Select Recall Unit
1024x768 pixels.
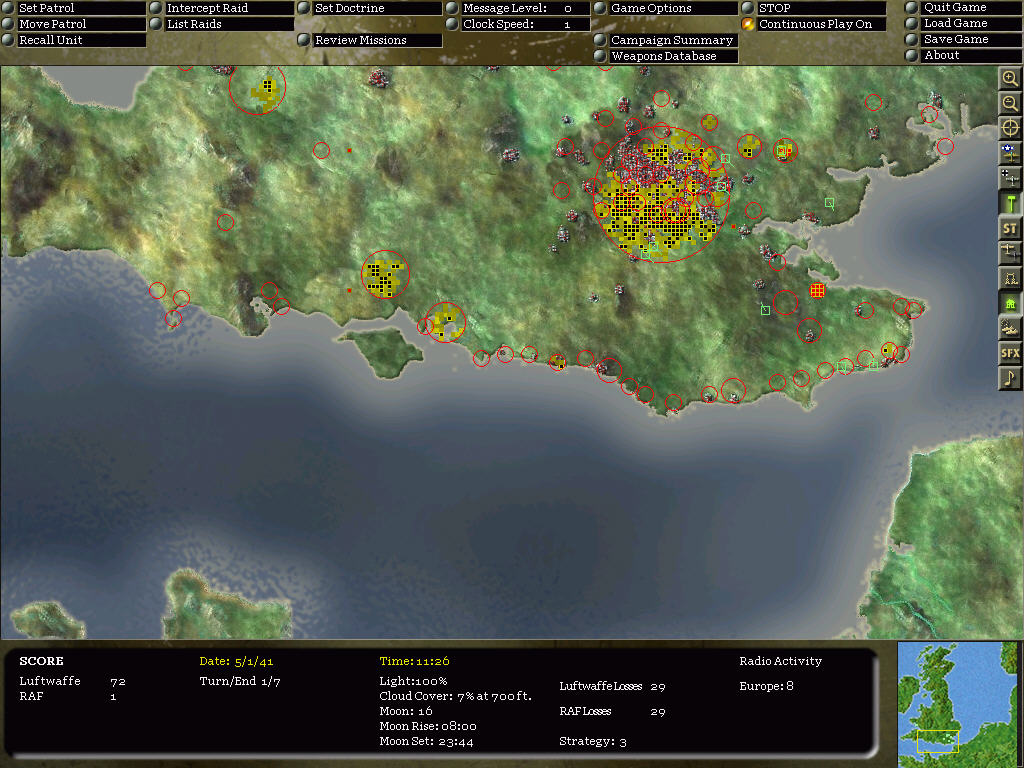(73, 40)
